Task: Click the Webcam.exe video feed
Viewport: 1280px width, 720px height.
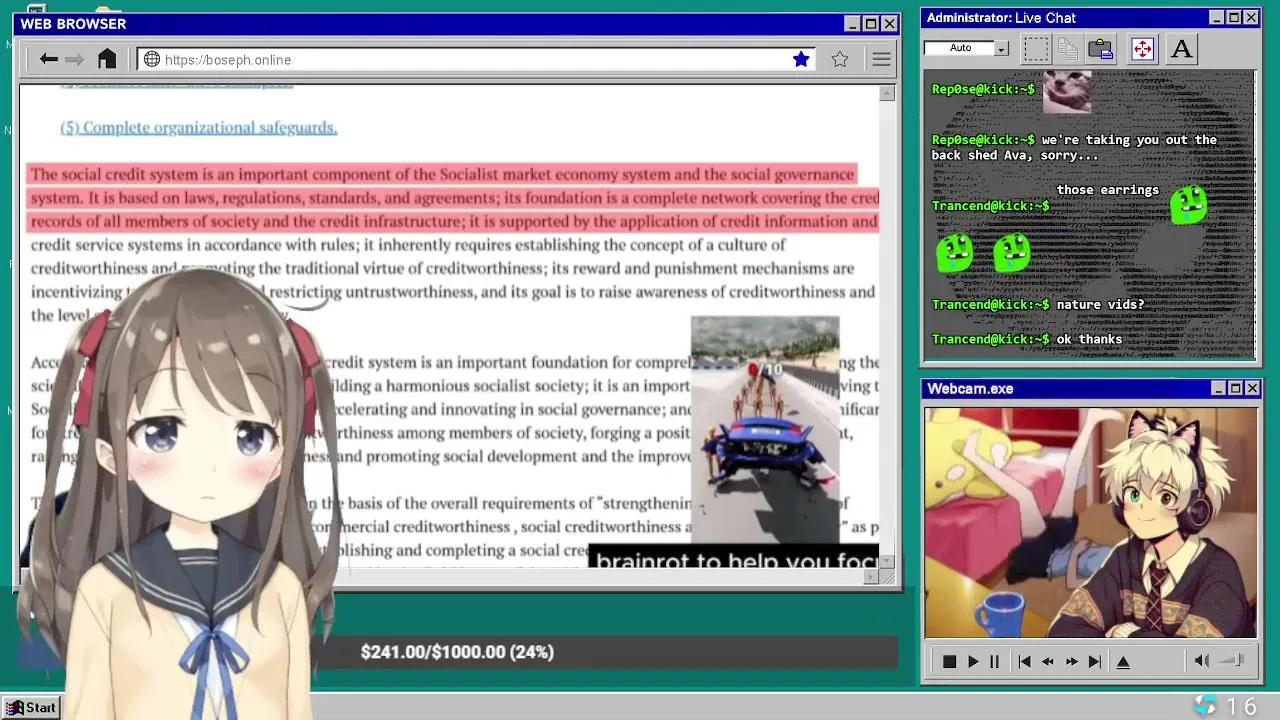Action: click(x=1090, y=522)
